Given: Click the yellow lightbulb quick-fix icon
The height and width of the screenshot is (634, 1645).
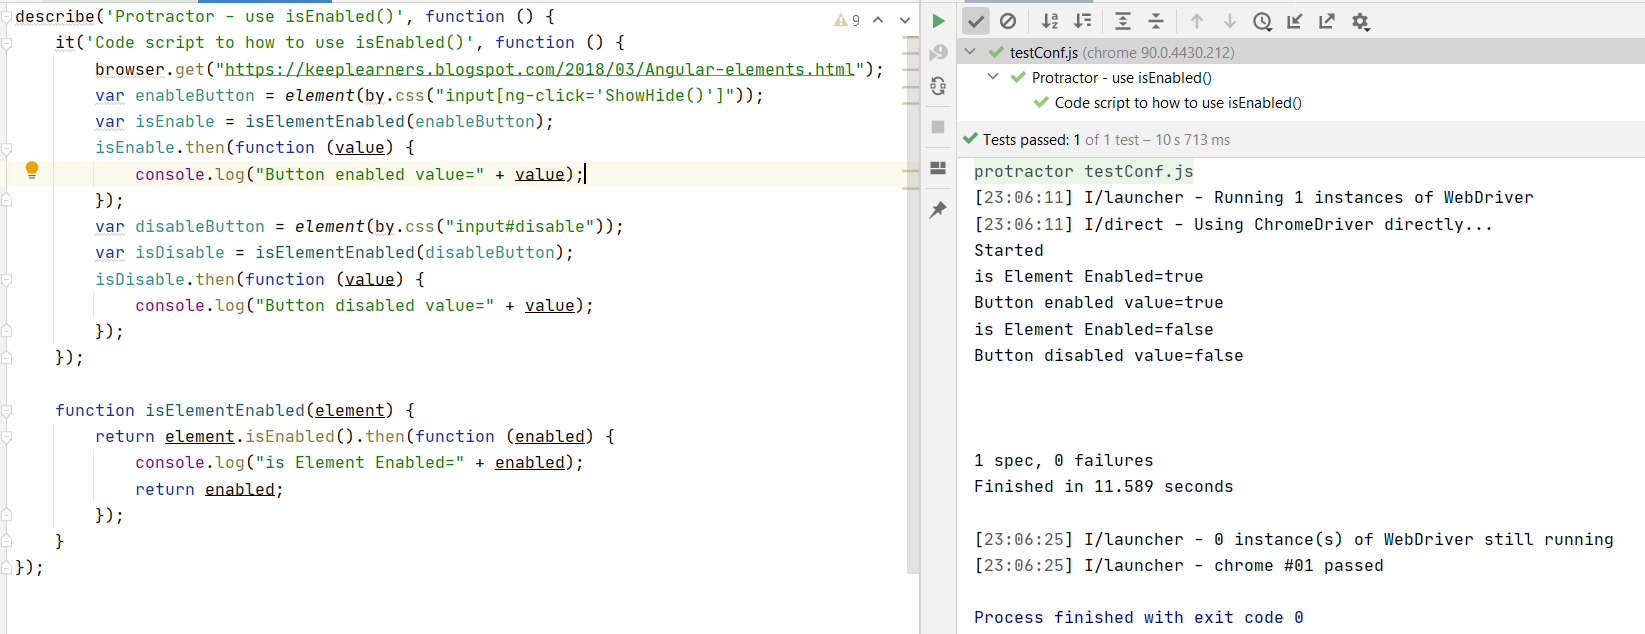Looking at the screenshot, I should [x=32, y=171].
